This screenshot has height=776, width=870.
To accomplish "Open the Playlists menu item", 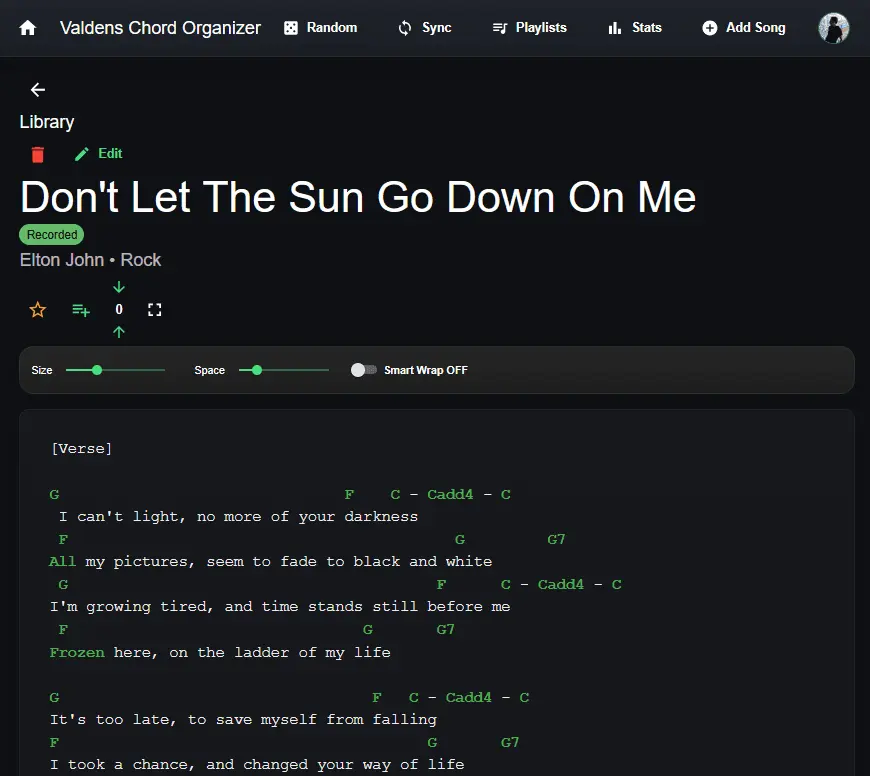I will point(530,28).
